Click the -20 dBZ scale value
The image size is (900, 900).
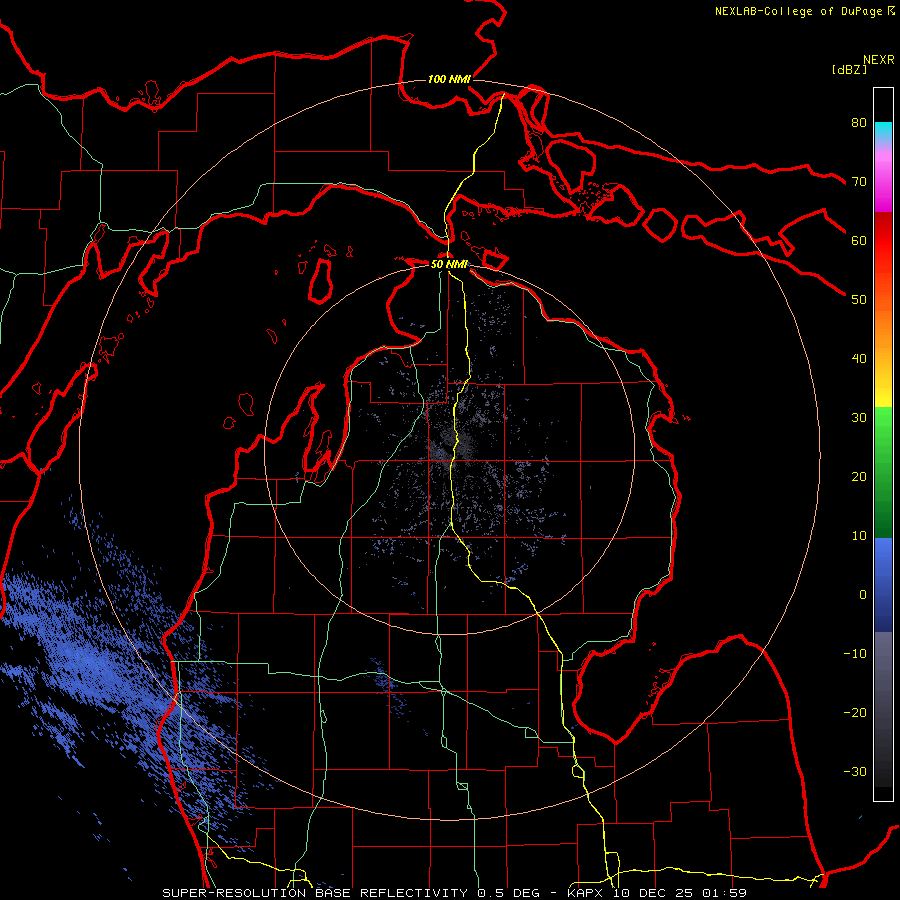(x=855, y=713)
